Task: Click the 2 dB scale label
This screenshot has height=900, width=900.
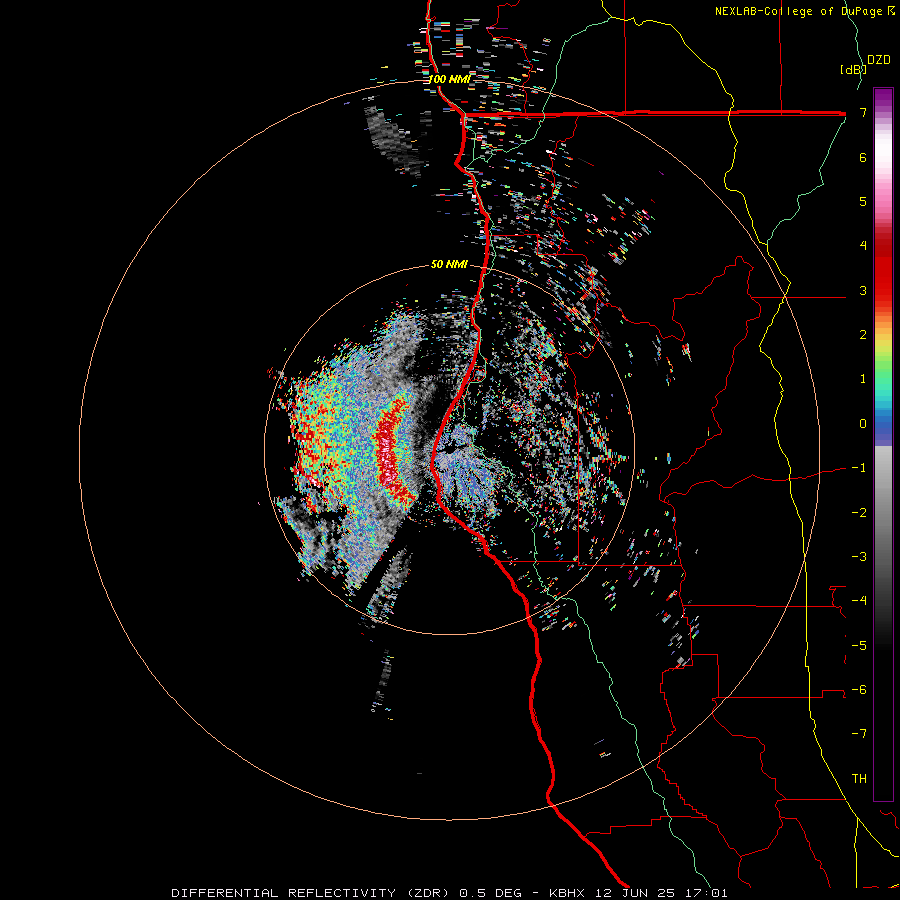Action: [863, 335]
